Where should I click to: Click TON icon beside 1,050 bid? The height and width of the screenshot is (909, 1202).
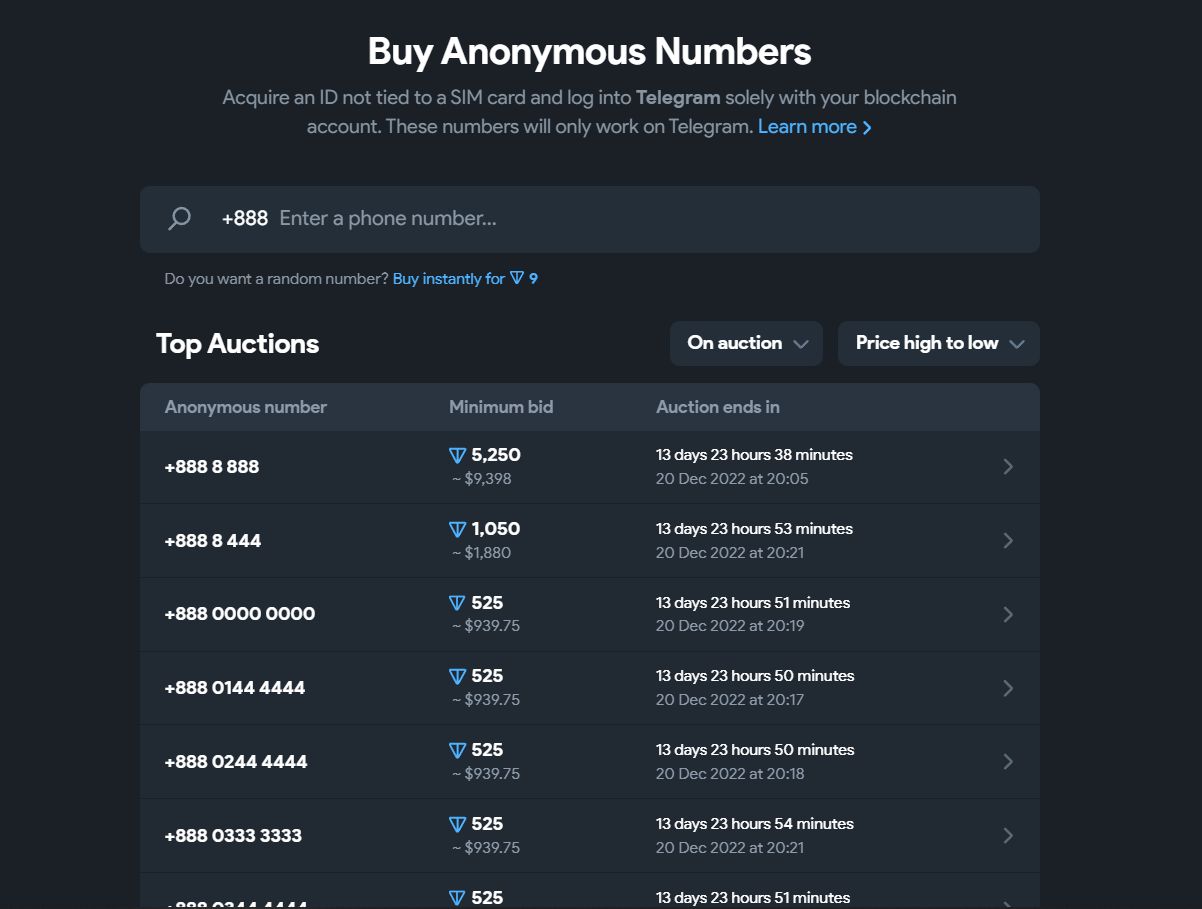click(x=458, y=530)
